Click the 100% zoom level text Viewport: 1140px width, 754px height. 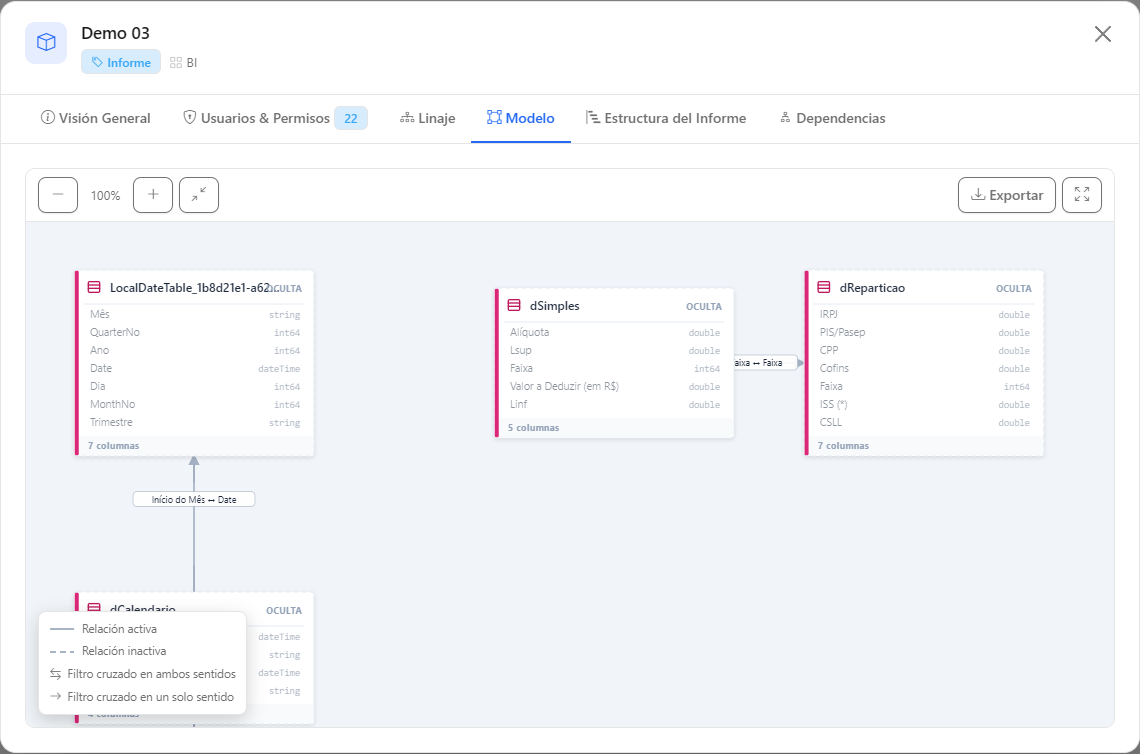pos(105,196)
